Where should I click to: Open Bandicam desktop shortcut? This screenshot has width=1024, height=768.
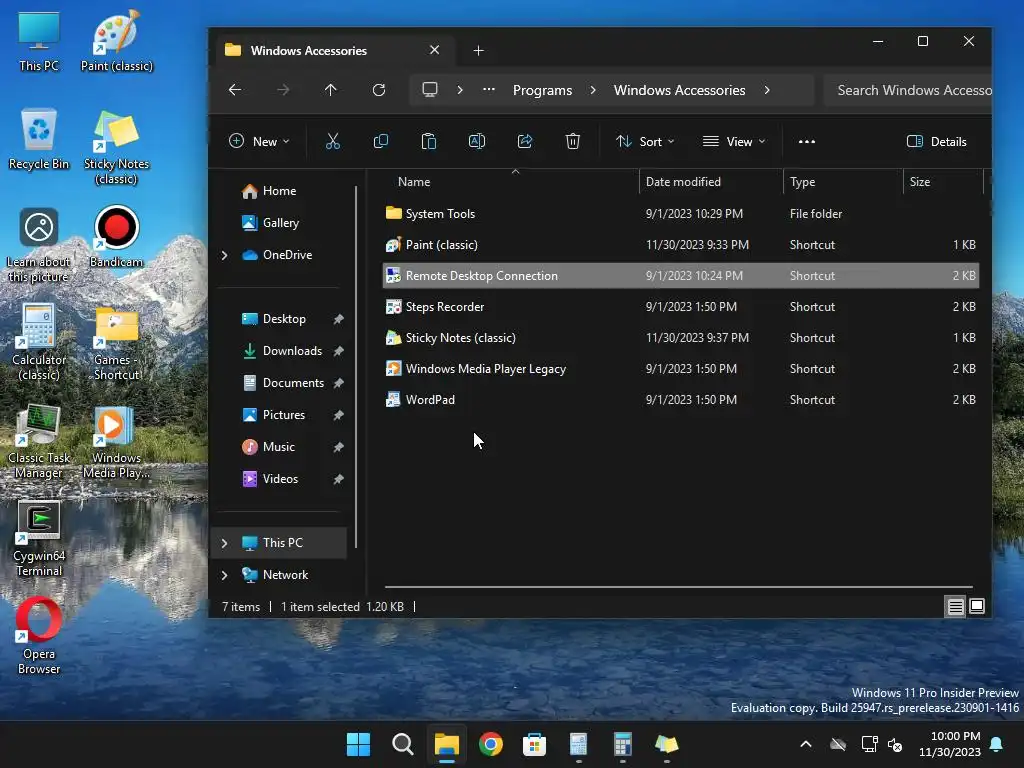coord(116,236)
